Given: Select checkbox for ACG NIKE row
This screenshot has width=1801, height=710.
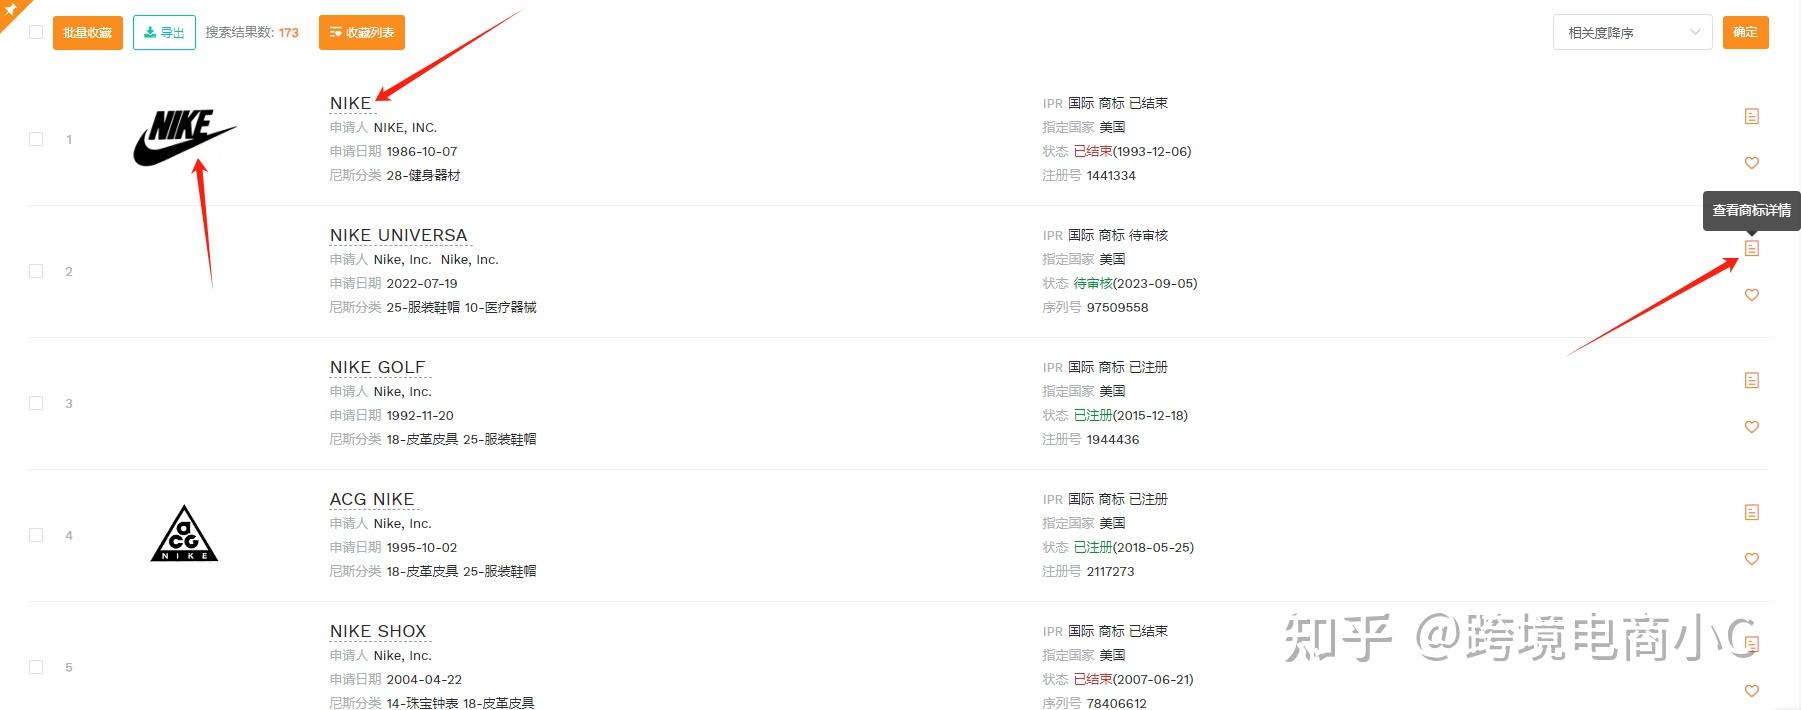Looking at the screenshot, I should [36, 535].
